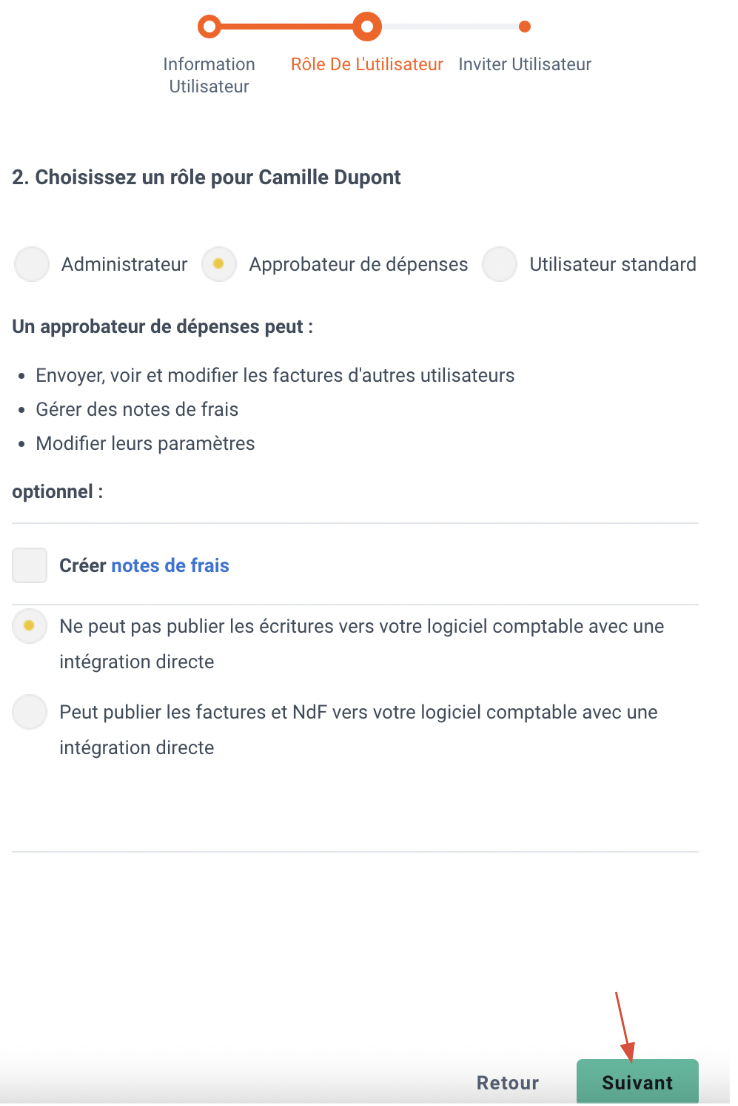Select the Approbateur de dépenses radio button
The image size is (738, 1106).
click(219, 265)
